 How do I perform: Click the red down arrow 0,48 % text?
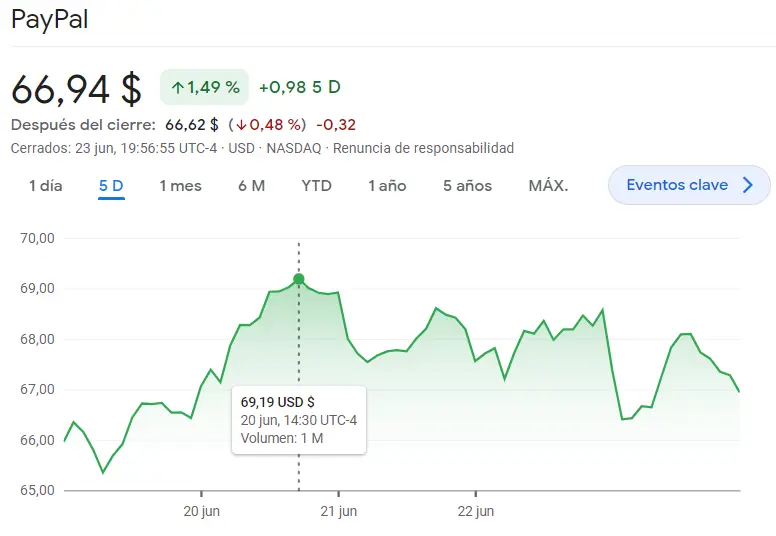point(267,125)
